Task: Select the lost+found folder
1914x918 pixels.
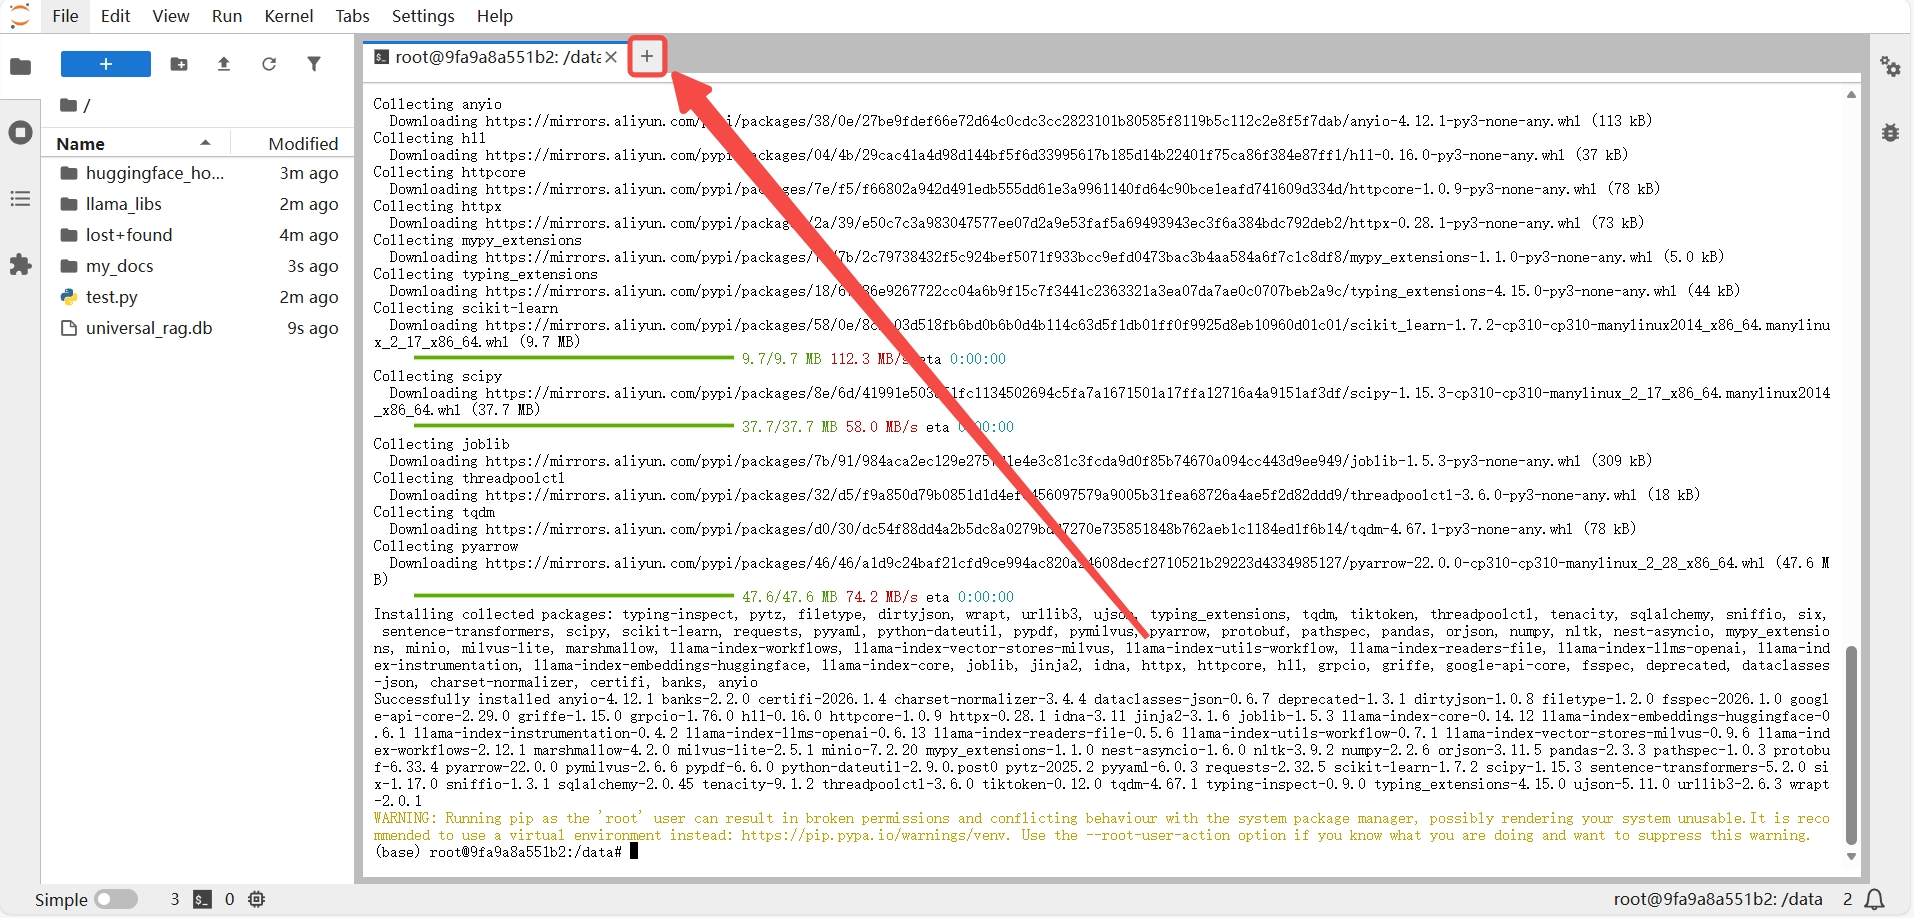Action: pos(198,235)
